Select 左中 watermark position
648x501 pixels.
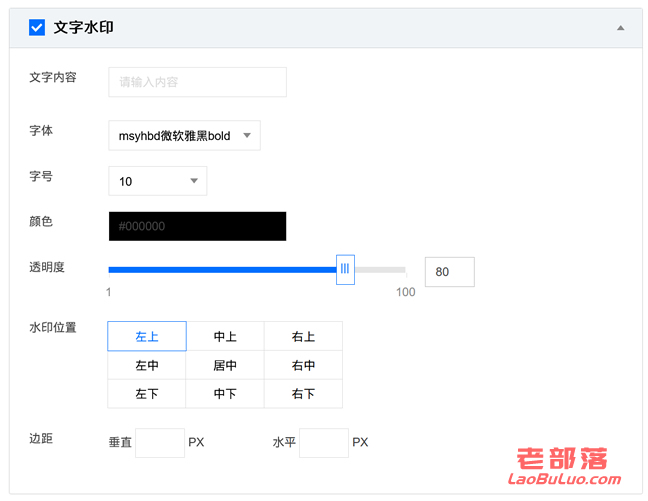coord(147,365)
